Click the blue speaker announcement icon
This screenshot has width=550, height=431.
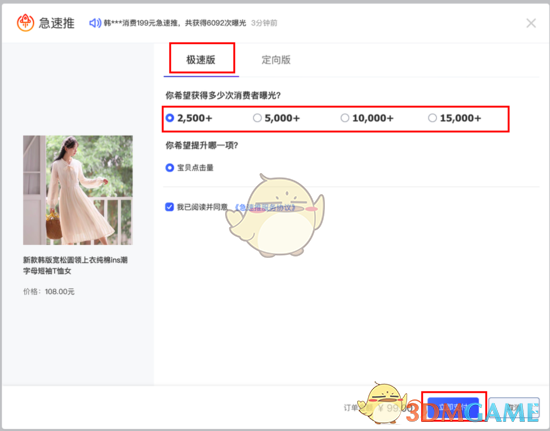95,23
